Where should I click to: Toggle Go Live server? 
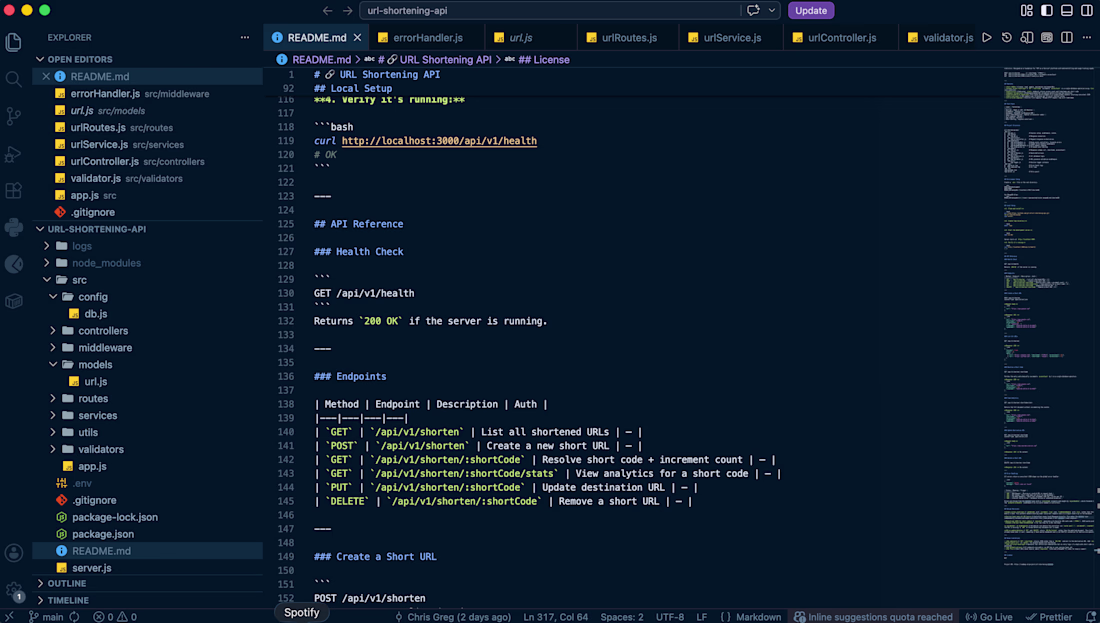[989, 617]
